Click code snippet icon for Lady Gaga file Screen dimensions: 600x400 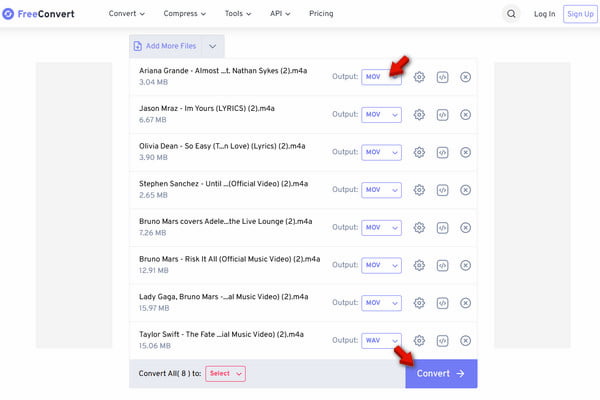(x=442, y=303)
